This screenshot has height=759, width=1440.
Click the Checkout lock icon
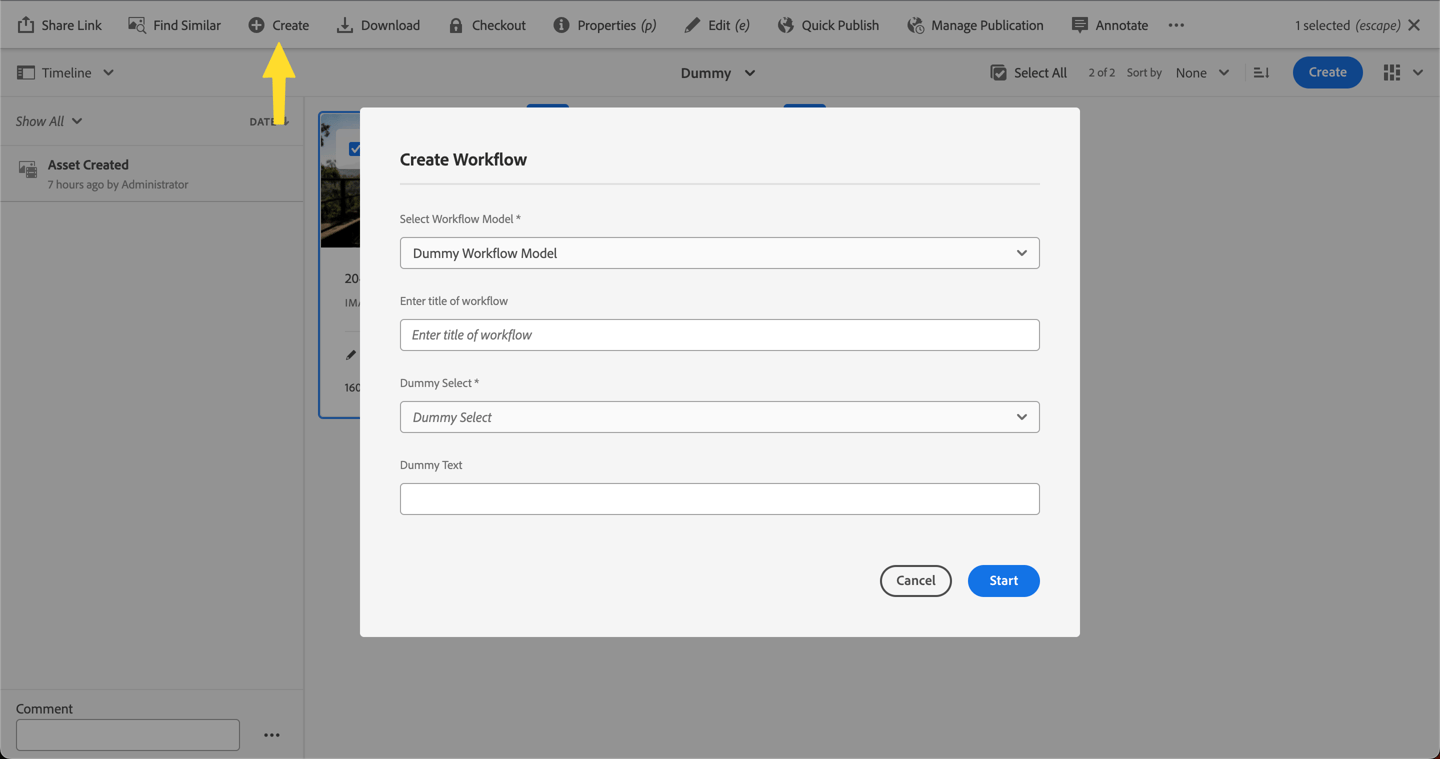(x=456, y=25)
